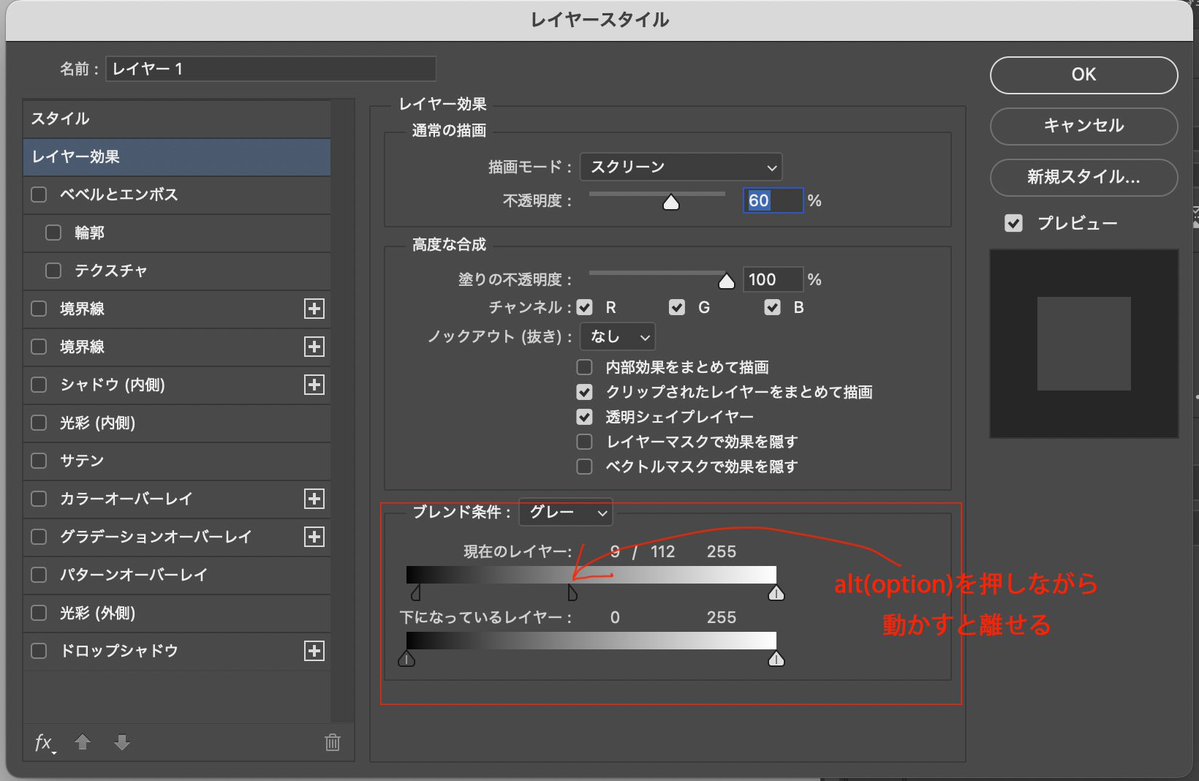Click 現在のレイヤー white handle at 255
The height and width of the screenshot is (781, 1199).
[x=776, y=593]
